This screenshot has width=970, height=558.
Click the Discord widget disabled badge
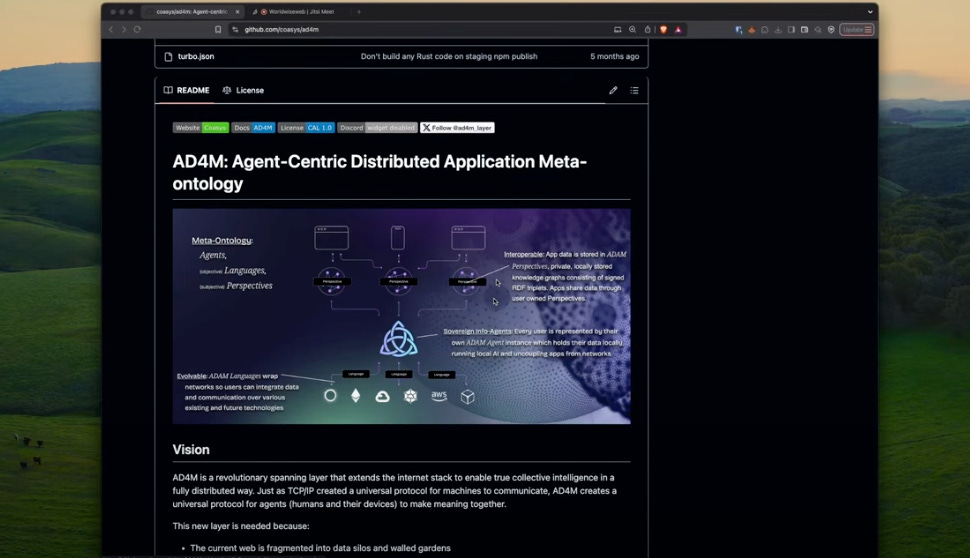pyautogui.click(x=377, y=128)
